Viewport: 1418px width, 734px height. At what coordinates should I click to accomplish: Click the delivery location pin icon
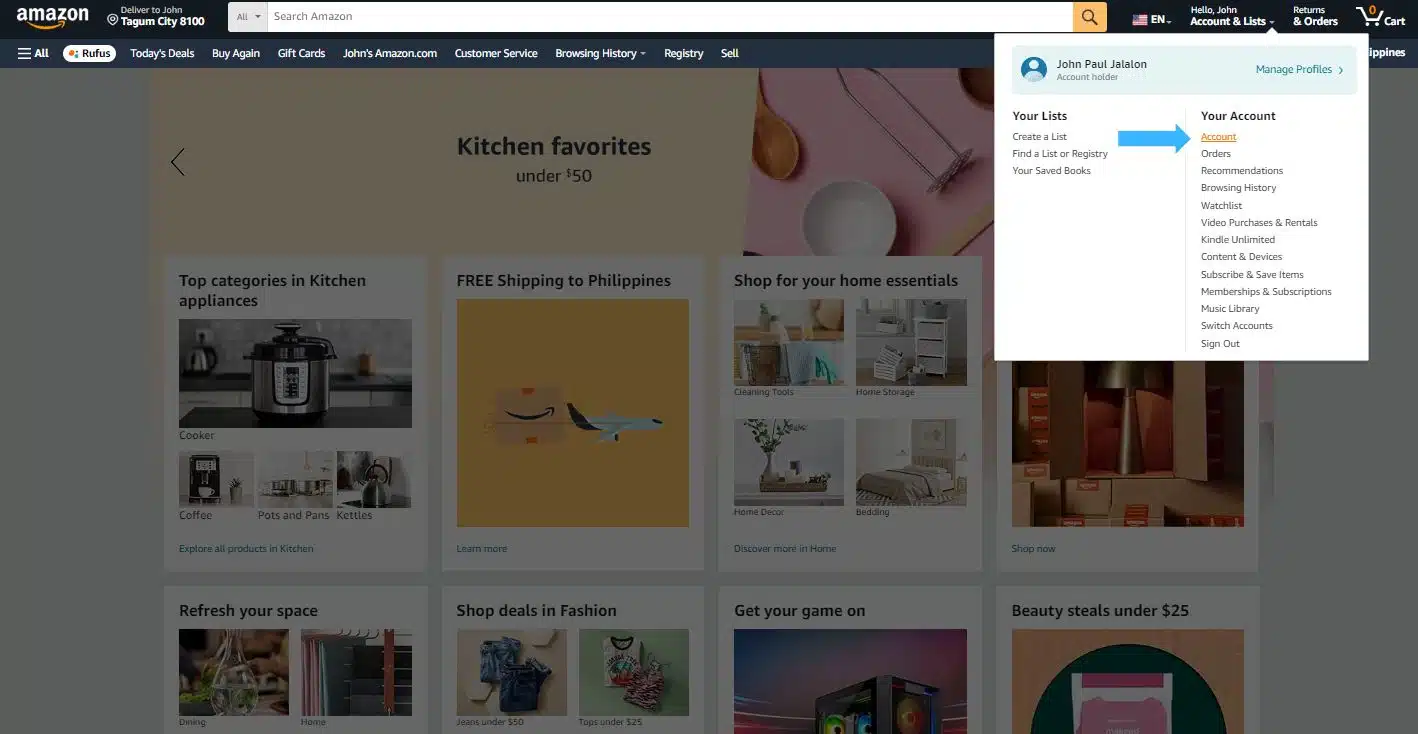tap(113, 19)
